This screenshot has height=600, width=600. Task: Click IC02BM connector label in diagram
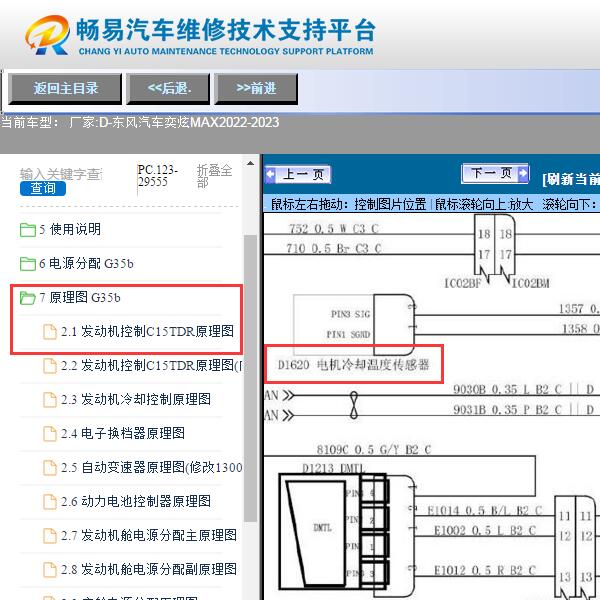pyautogui.click(x=531, y=284)
